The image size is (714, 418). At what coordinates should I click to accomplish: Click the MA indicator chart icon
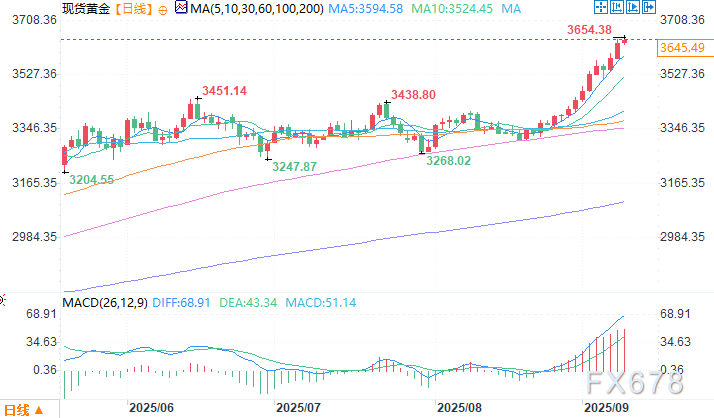coord(180,9)
